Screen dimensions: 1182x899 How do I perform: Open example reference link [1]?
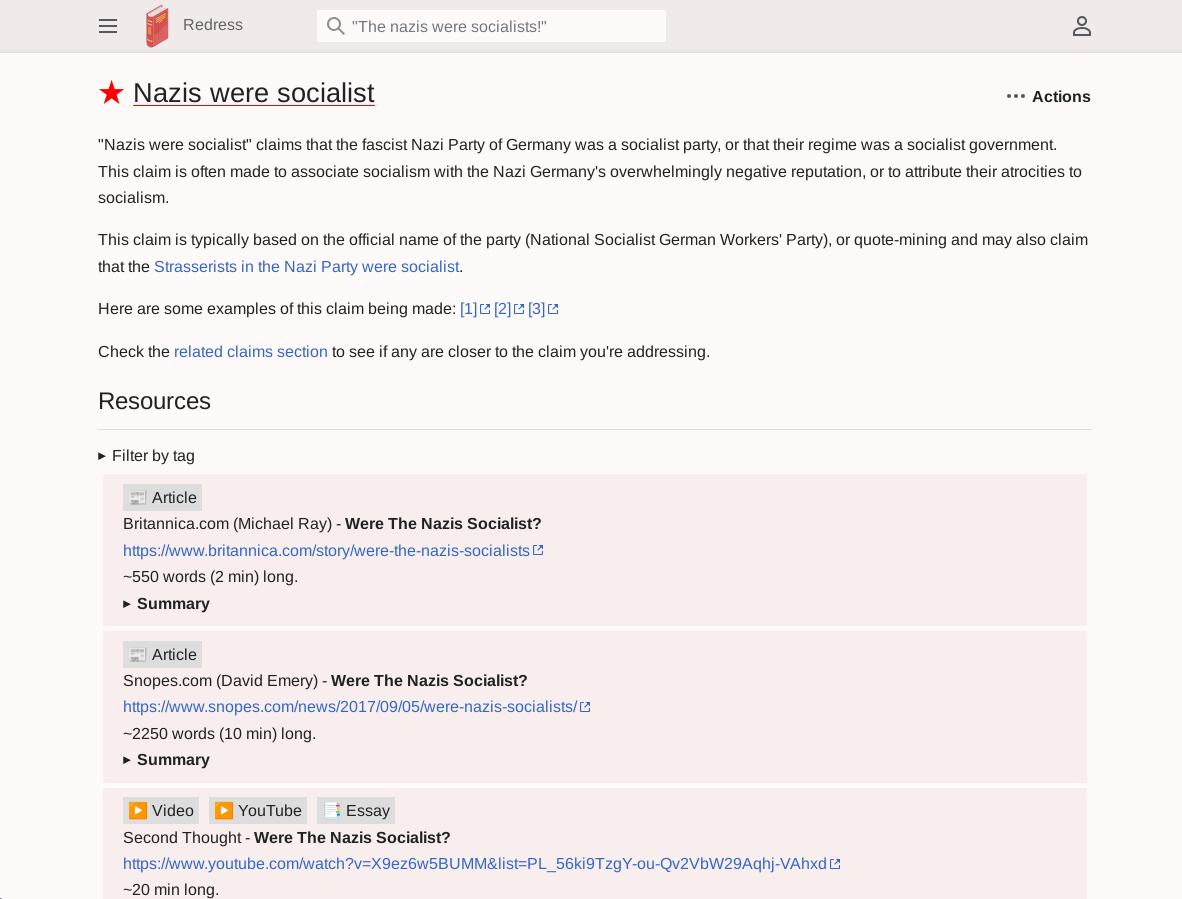469,309
